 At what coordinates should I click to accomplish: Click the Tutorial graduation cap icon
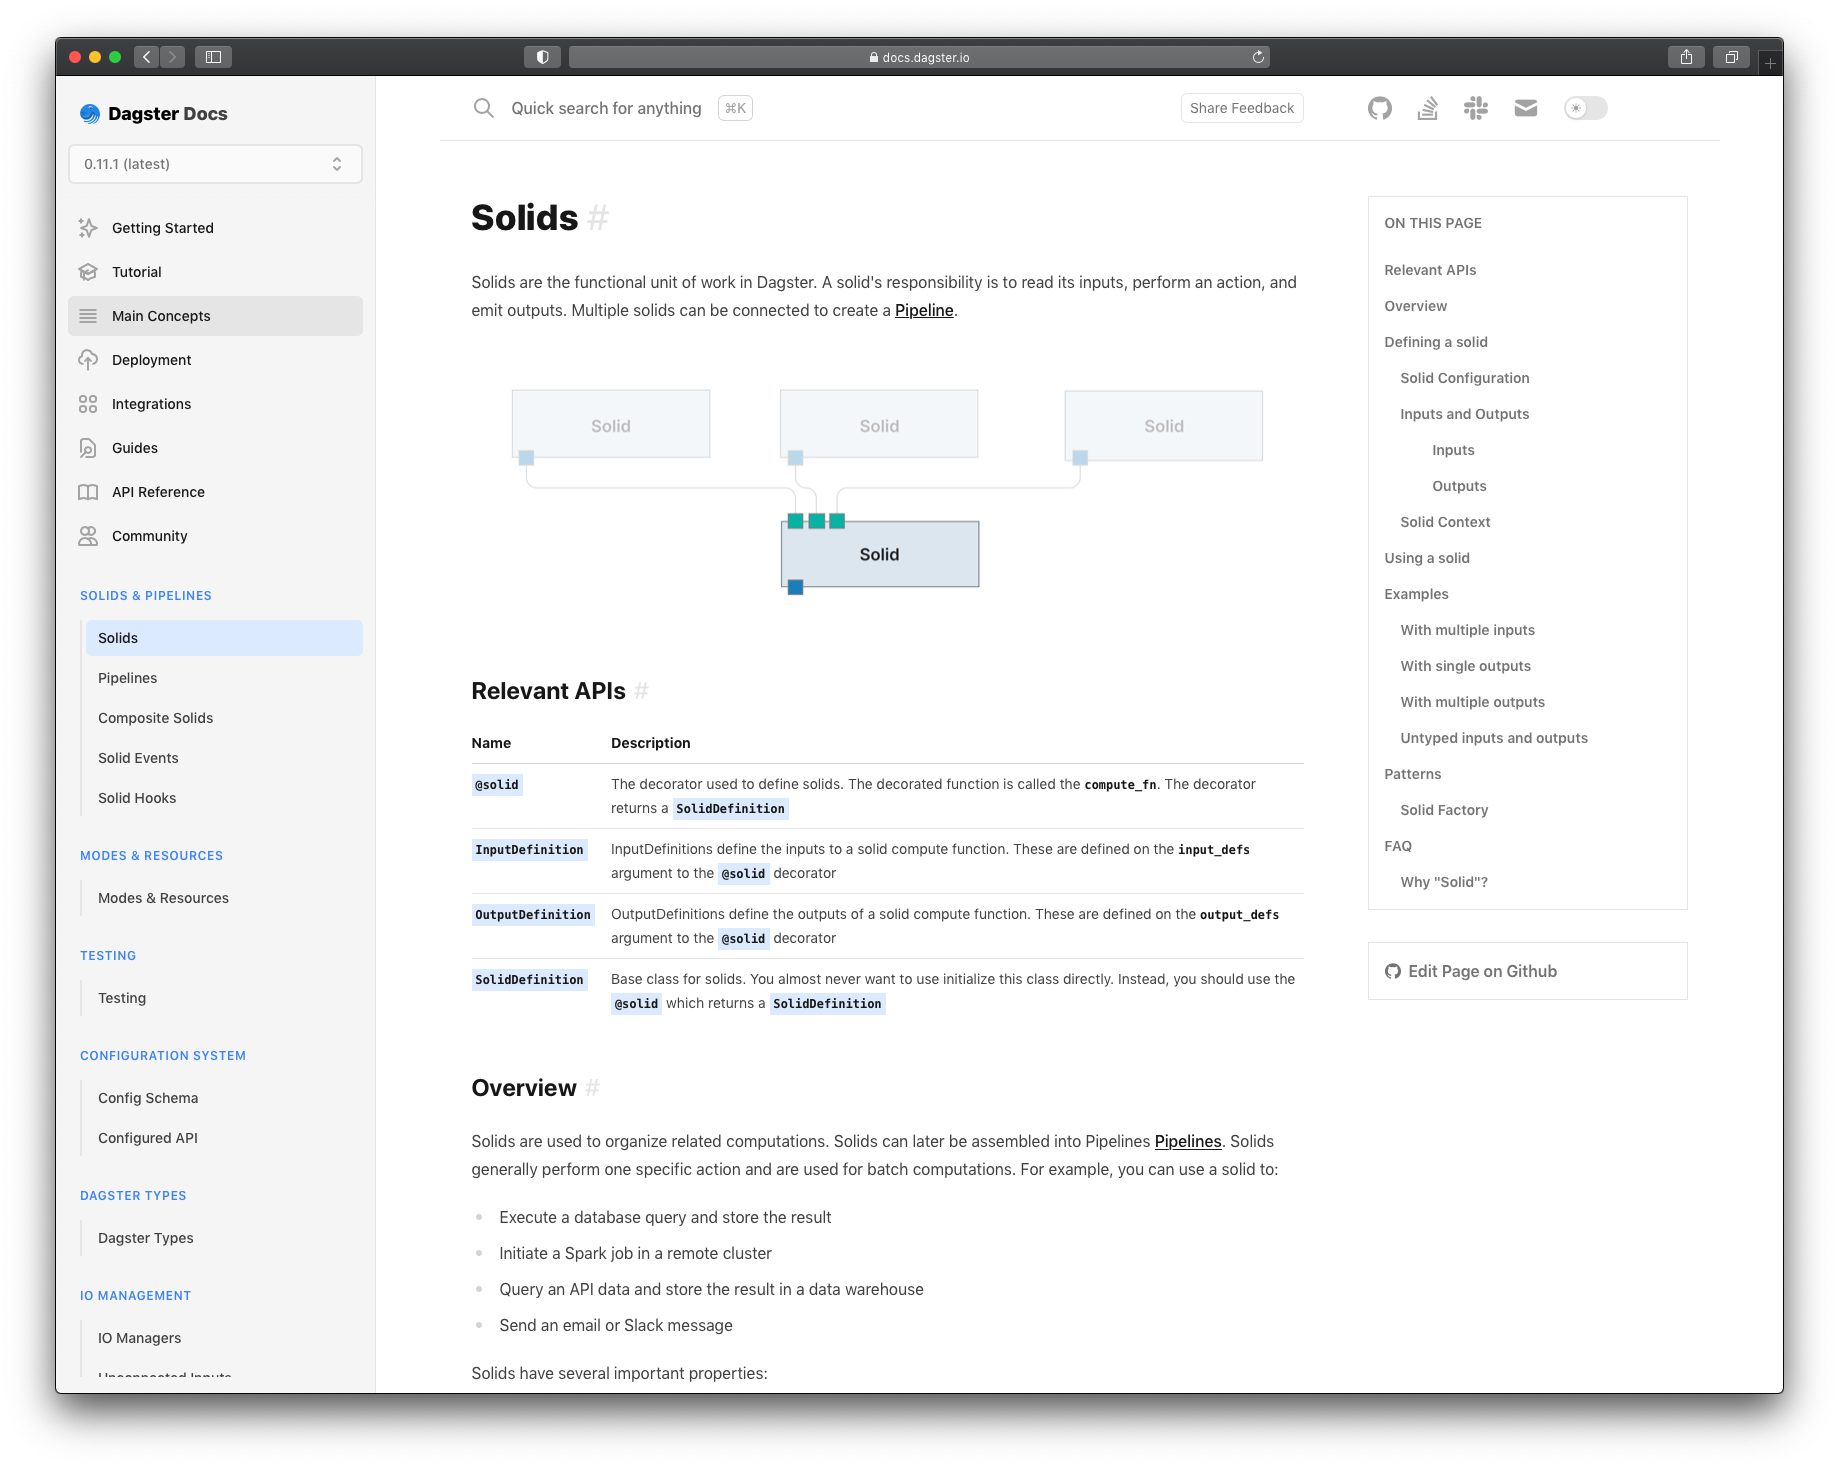click(88, 272)
